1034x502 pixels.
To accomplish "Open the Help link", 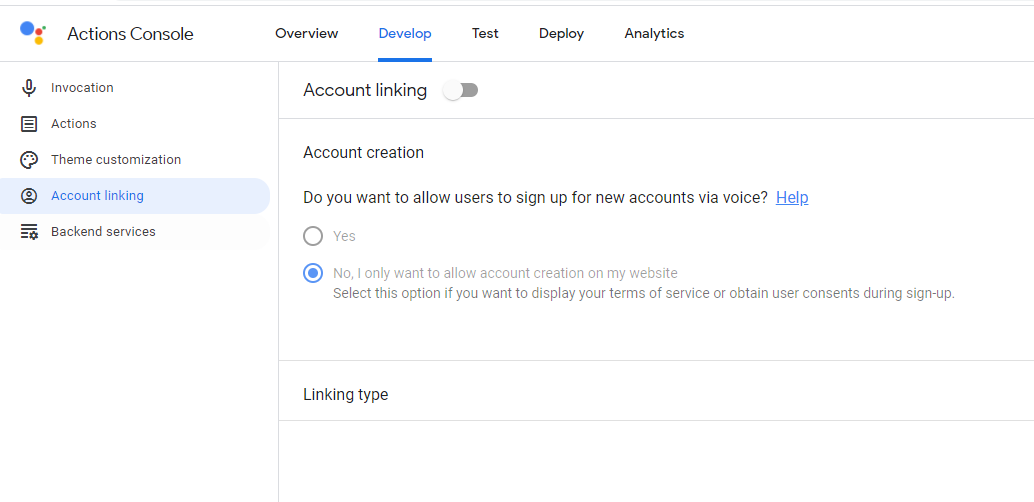I will pos(792,198).
